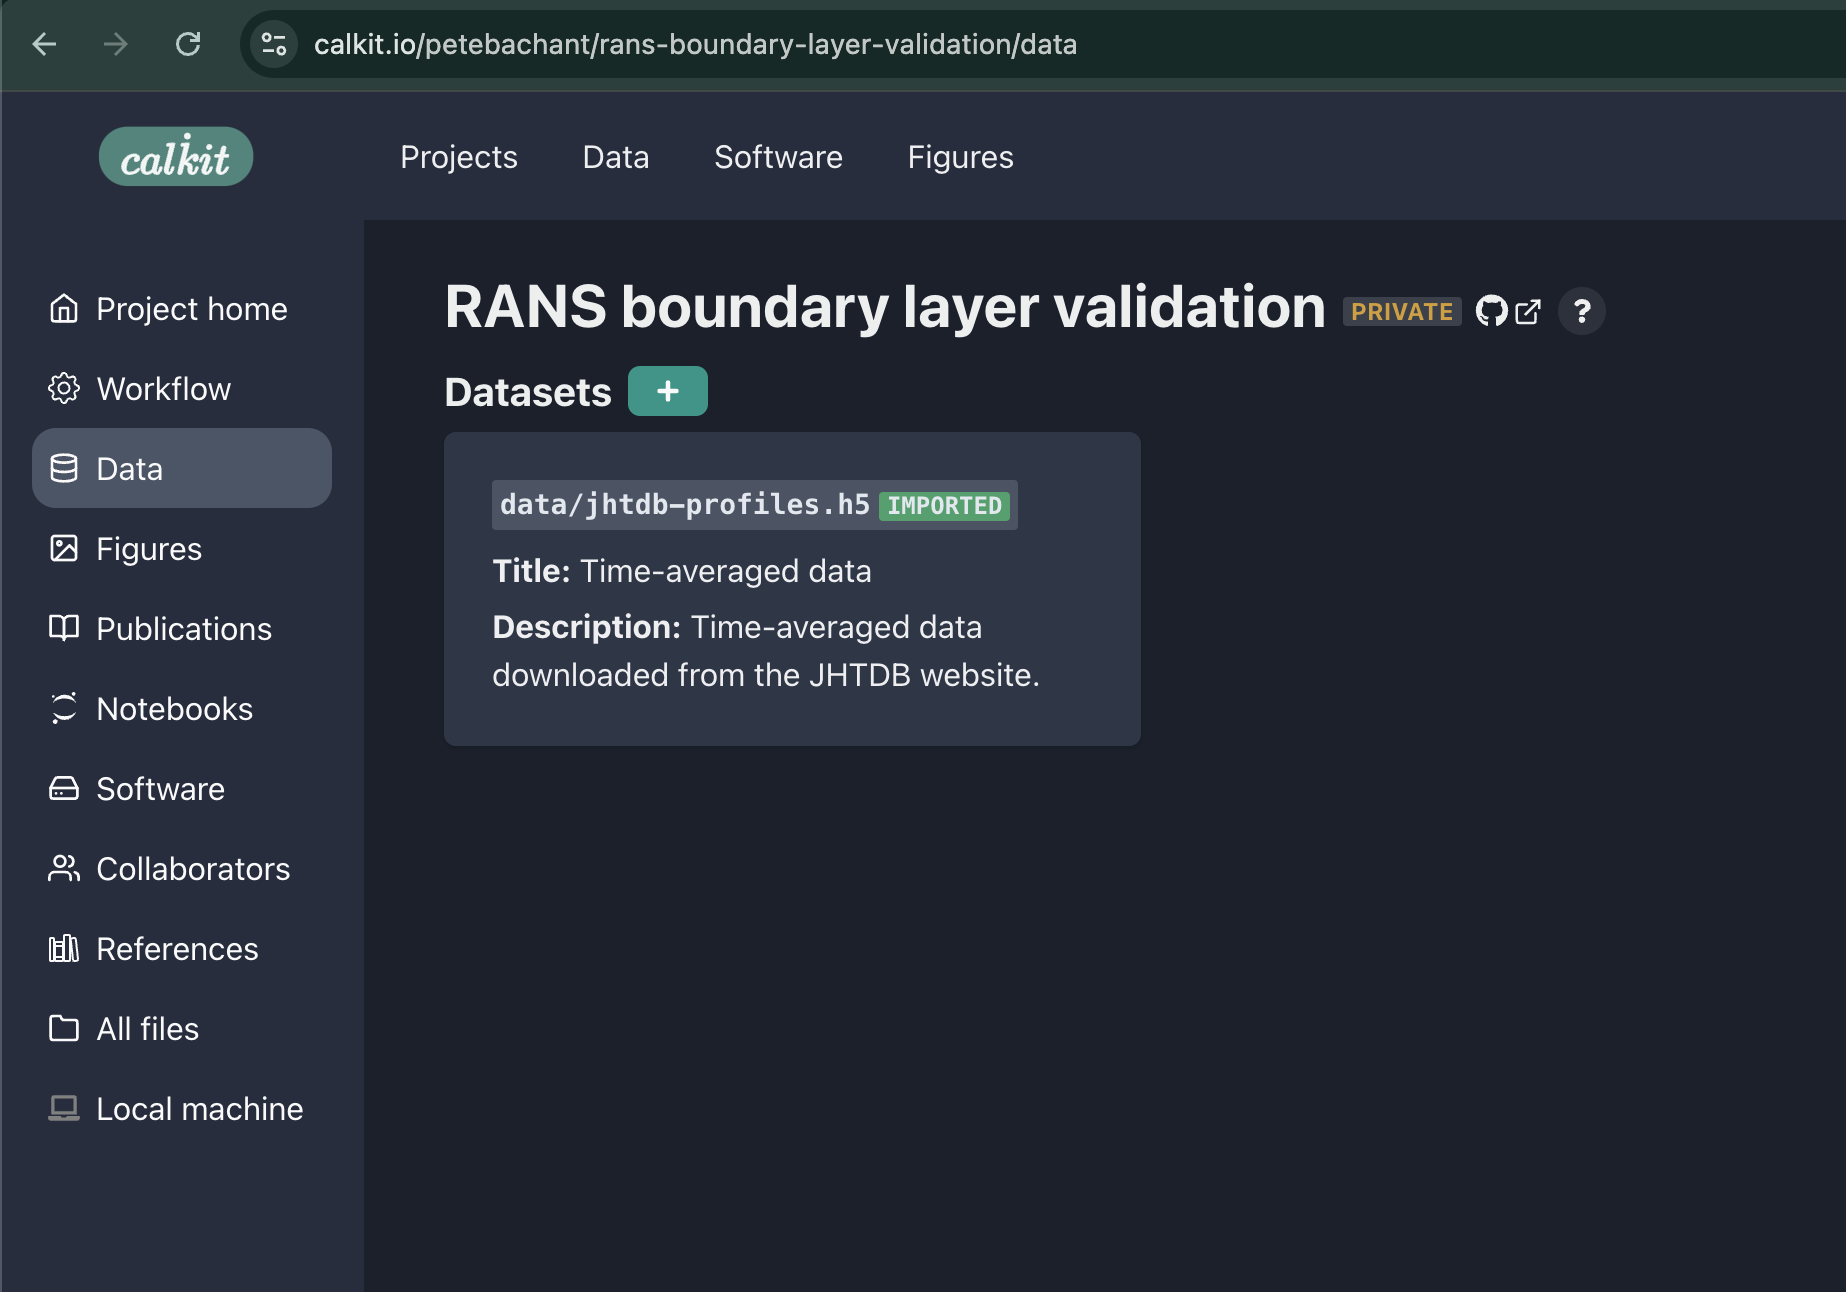The width and height of the screenshot is (1846, 1292).
Task: Open All files in sidebar
Action: point(182,1028)
